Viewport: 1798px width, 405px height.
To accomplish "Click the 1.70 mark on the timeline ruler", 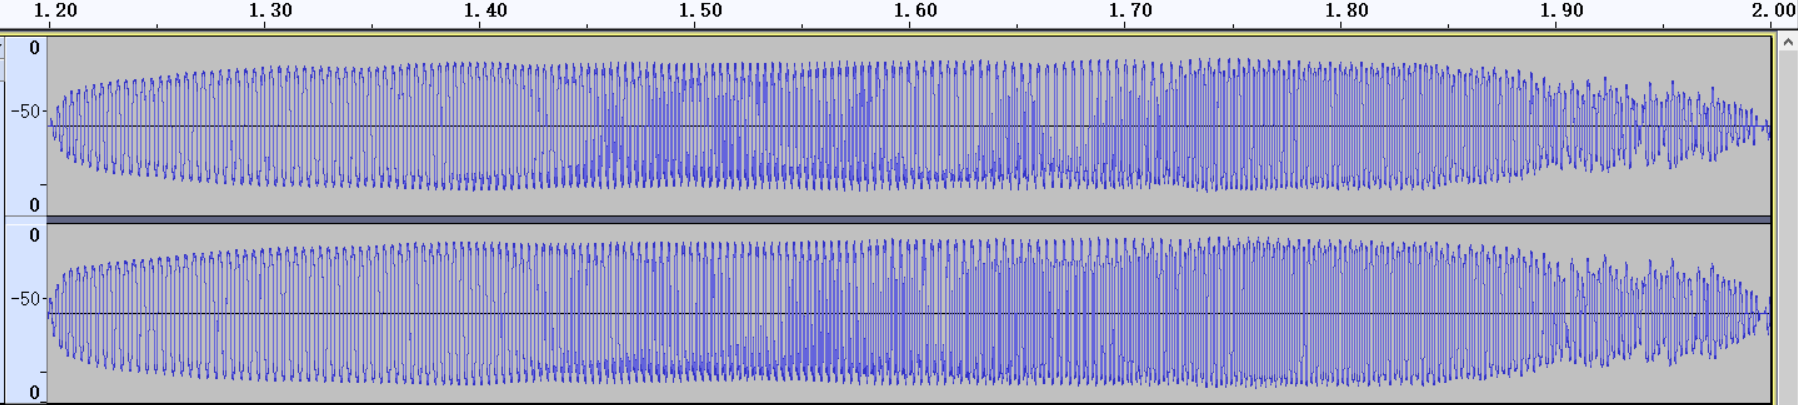I will tap(1130, 10).
